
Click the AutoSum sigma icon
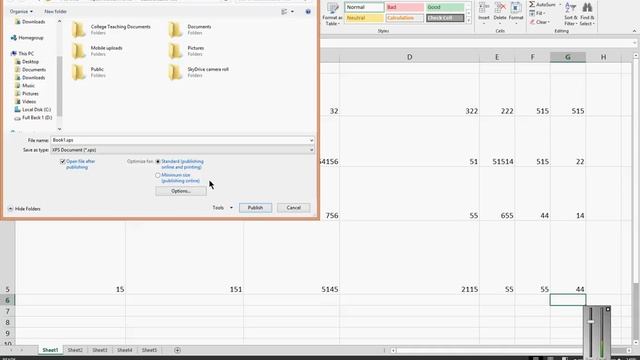click(x=532, y=4)
